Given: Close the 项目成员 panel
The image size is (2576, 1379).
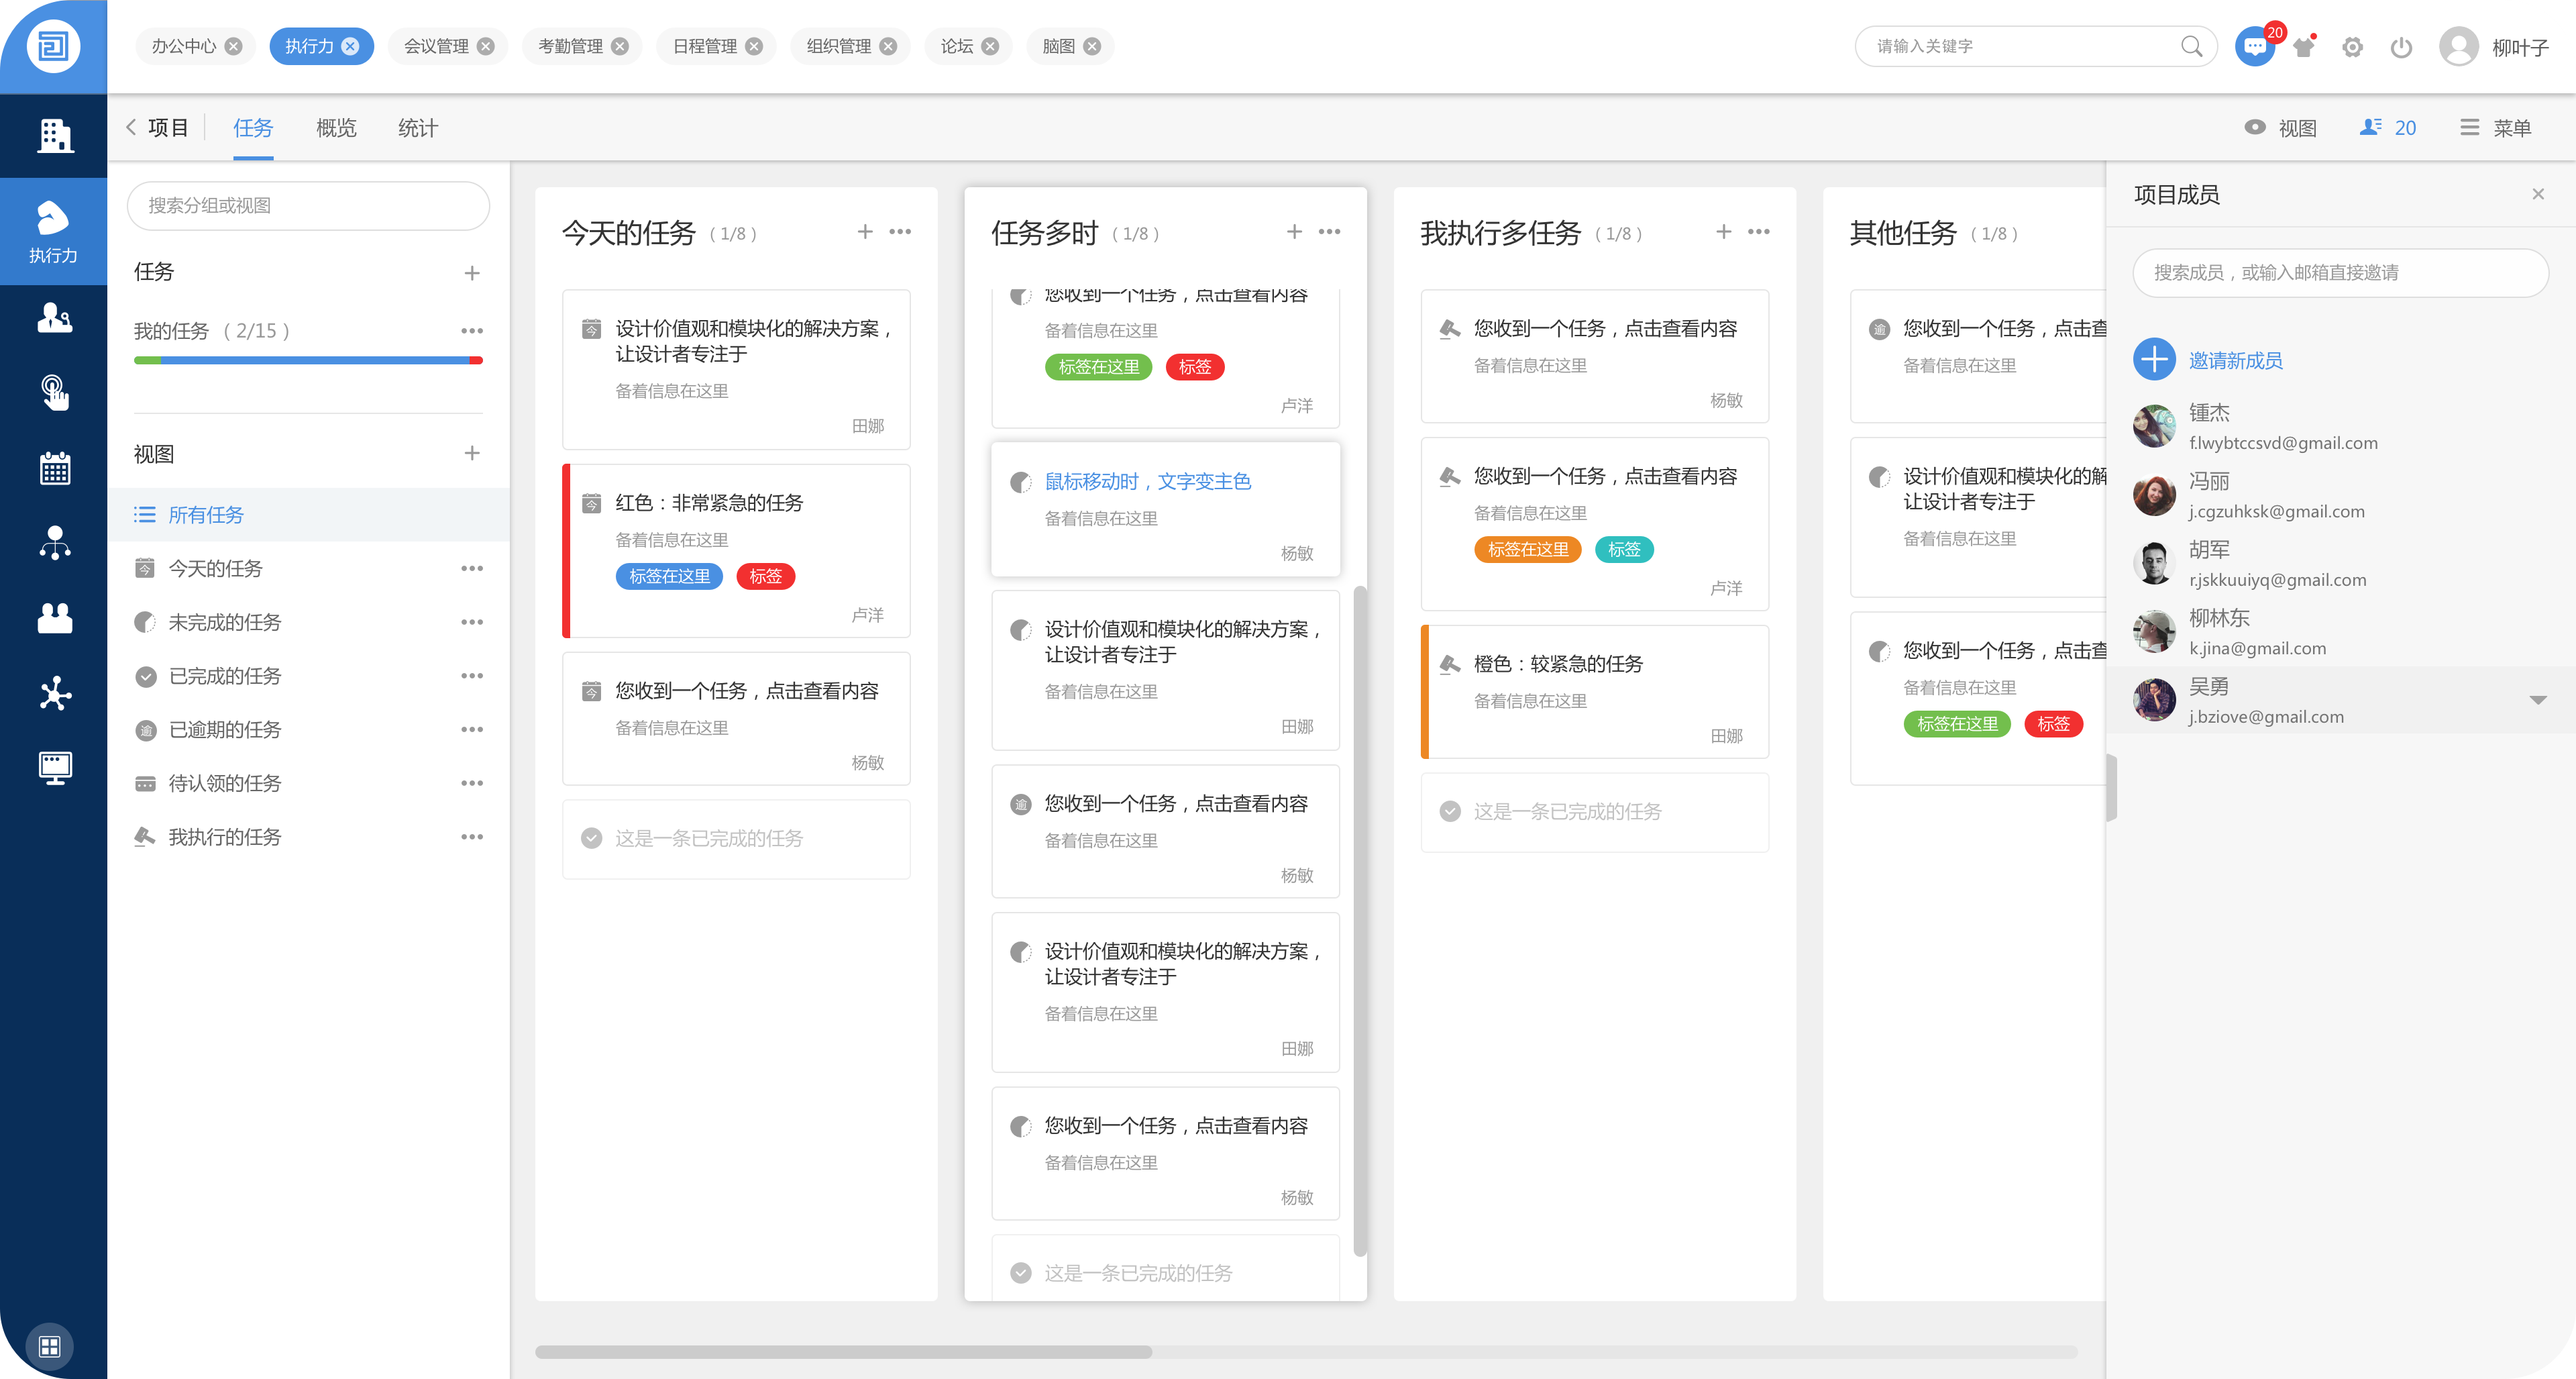Looking at the screenshot, I should [2538, 194].
